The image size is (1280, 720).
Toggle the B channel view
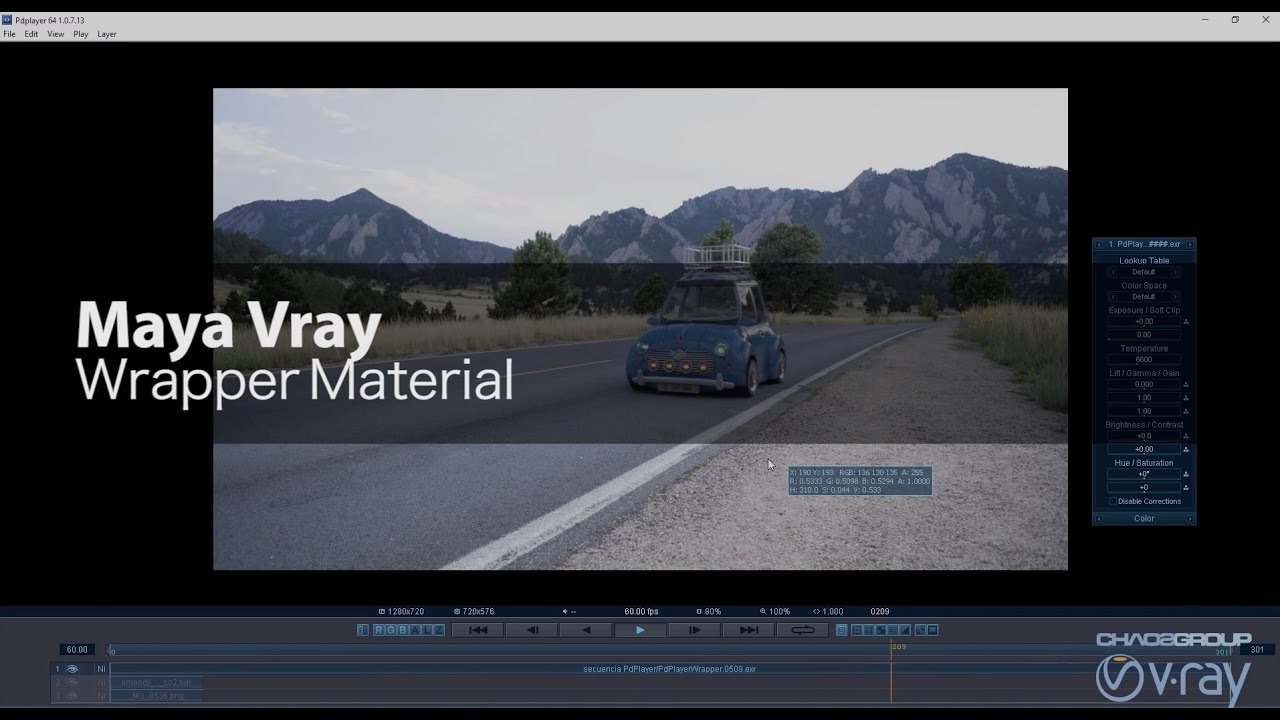403,630
